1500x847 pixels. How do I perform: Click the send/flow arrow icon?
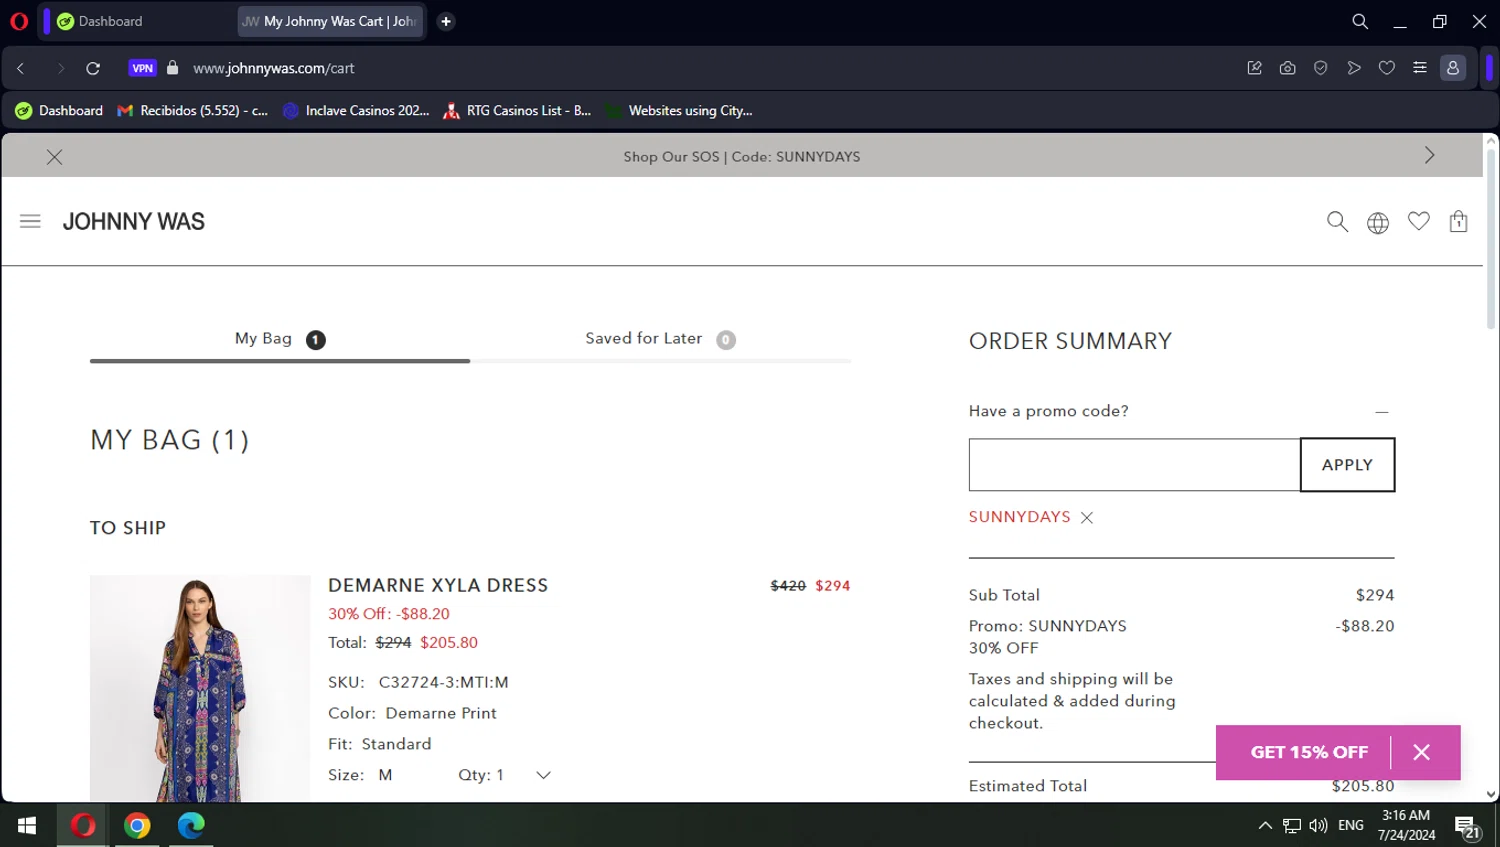click(1353, 68)
